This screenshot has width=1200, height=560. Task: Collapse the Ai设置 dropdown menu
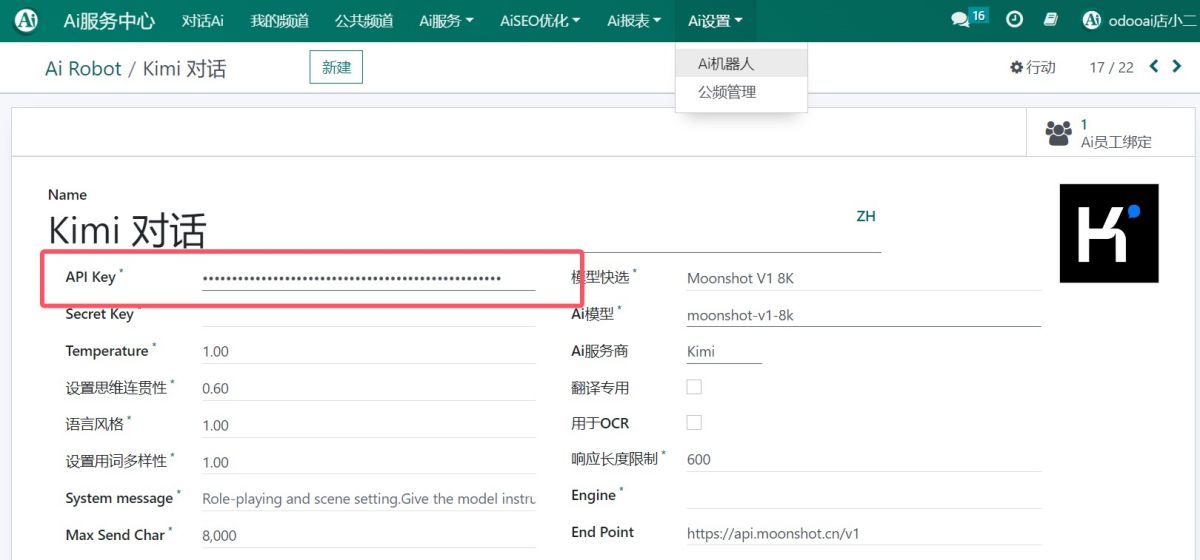[x=715, y=20]
